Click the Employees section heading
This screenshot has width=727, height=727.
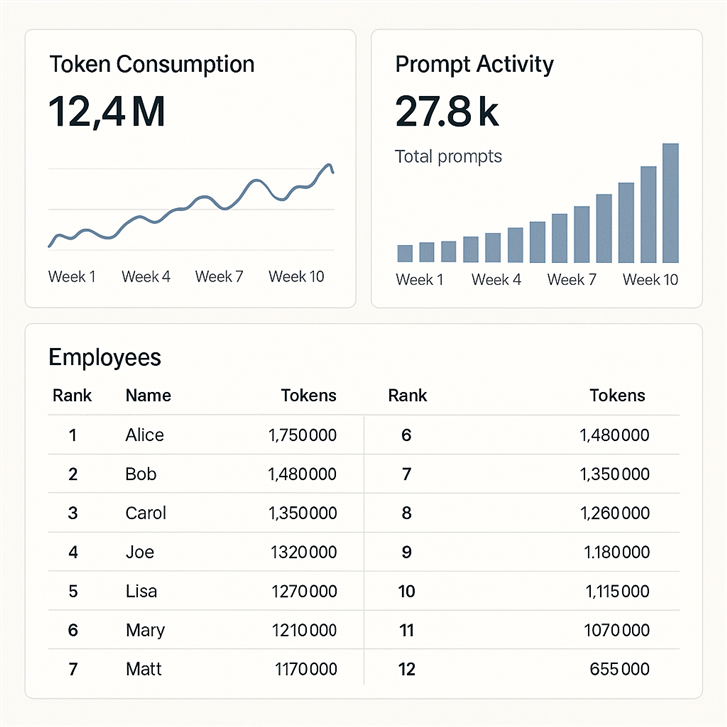pos(104,357)
